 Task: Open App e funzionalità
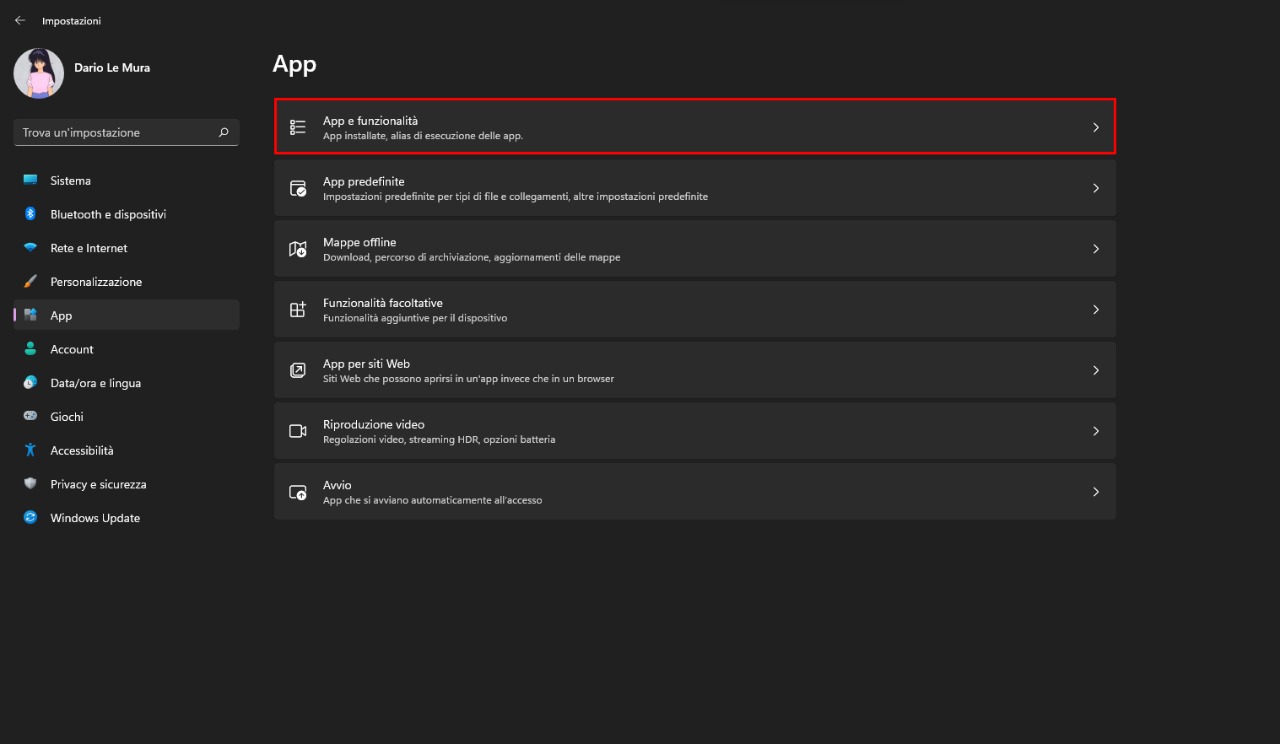click(695, 127)
